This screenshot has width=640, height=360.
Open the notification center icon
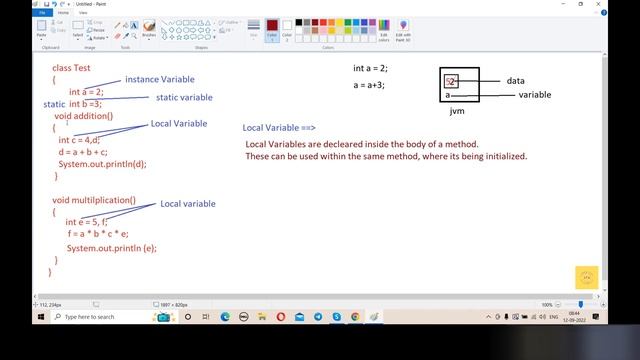(x=596, y=317)
